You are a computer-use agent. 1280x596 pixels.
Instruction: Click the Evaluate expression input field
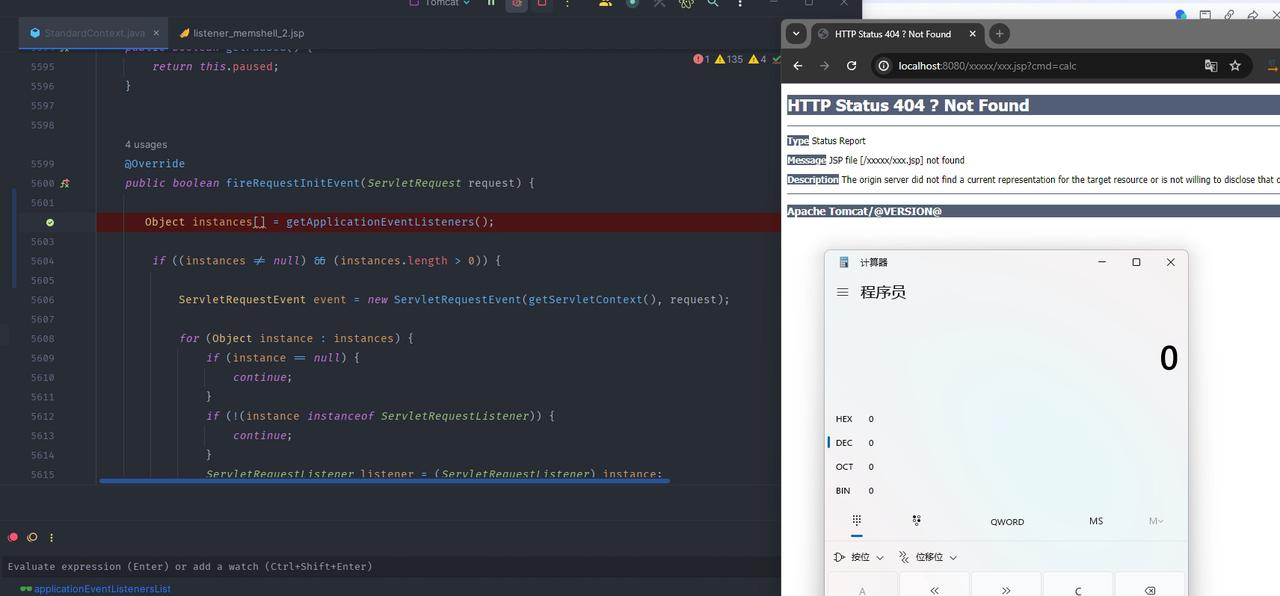(x=390, y=566)
